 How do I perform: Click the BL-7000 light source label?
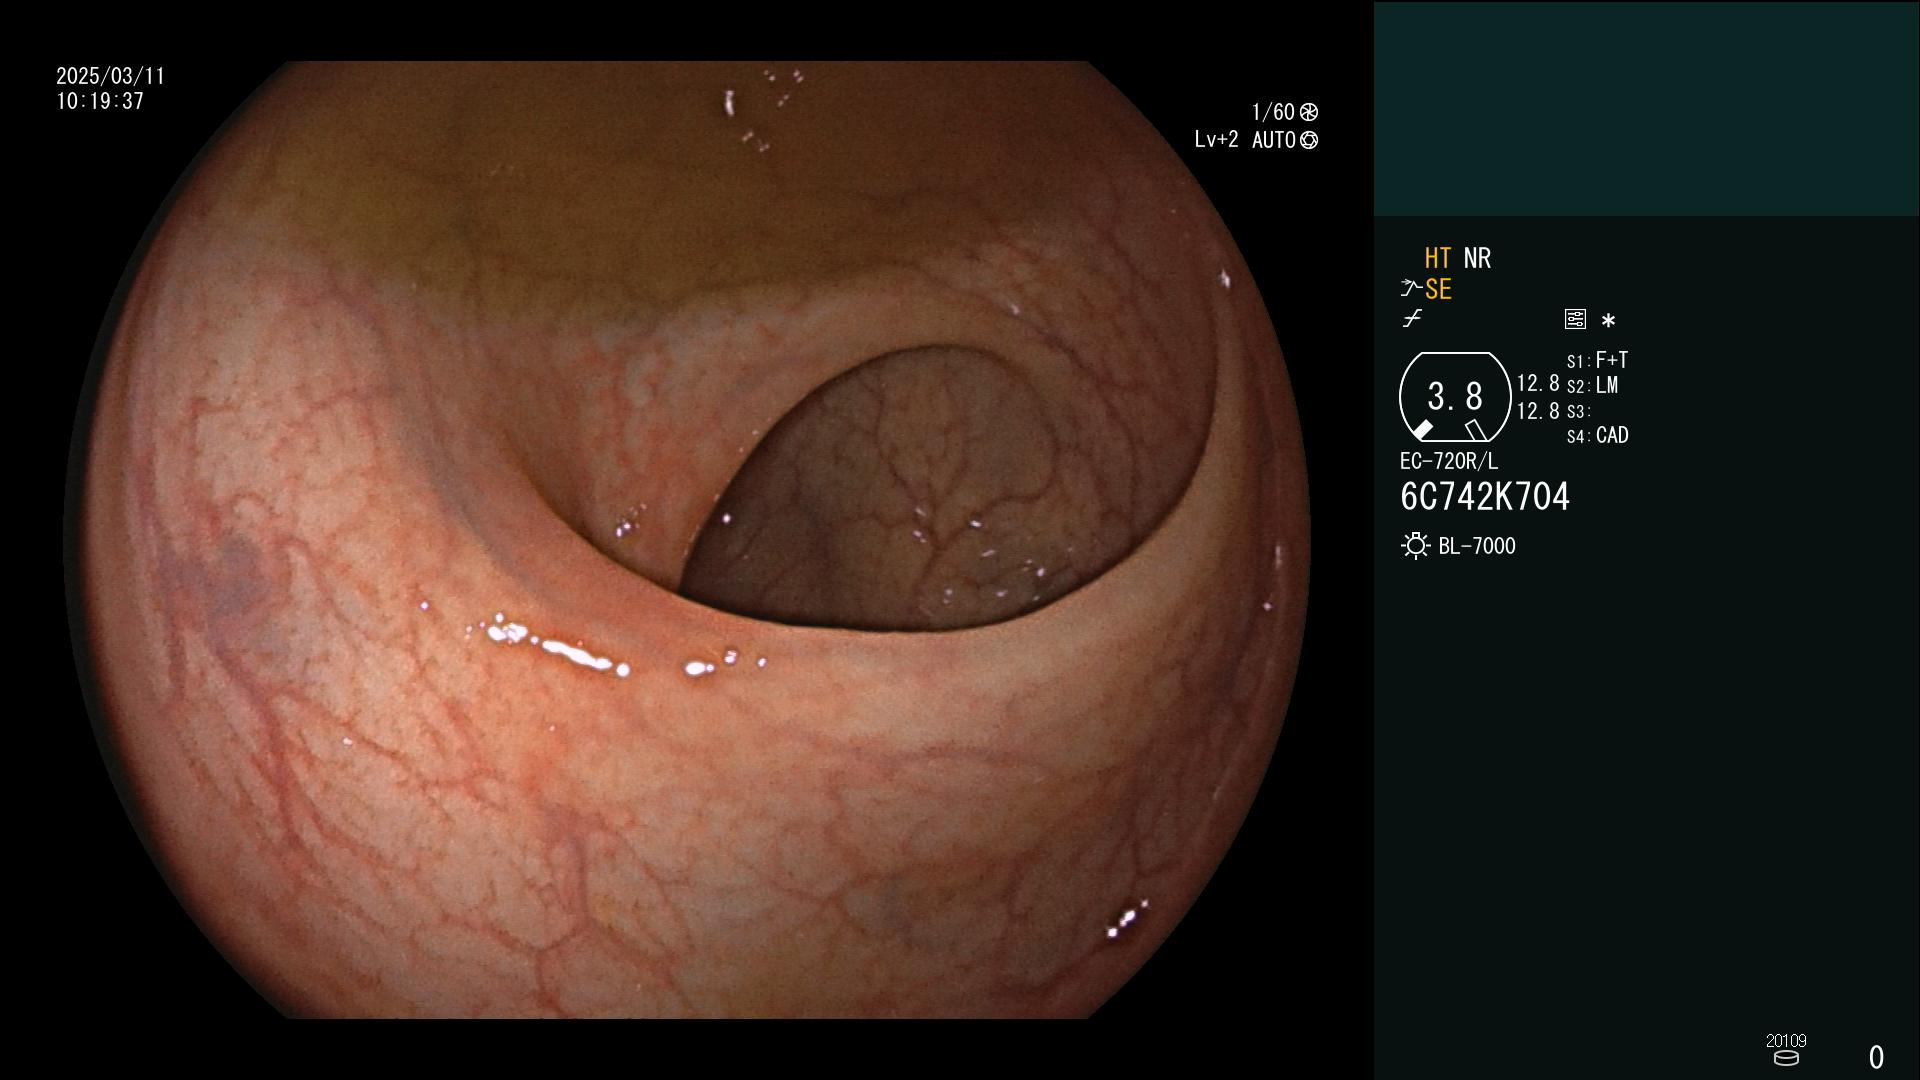pos(1477,546)
